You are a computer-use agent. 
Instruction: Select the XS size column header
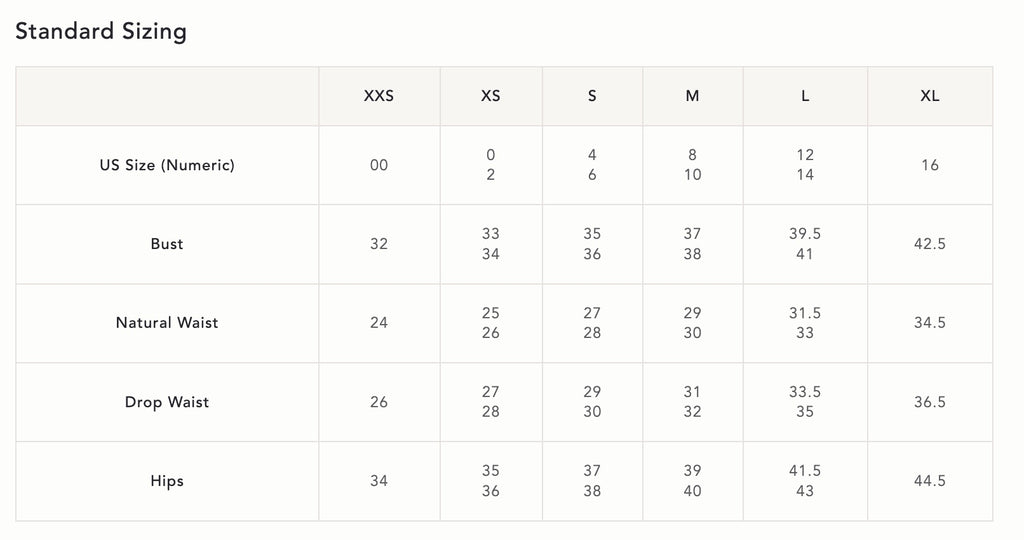click(x=490, y=96)
